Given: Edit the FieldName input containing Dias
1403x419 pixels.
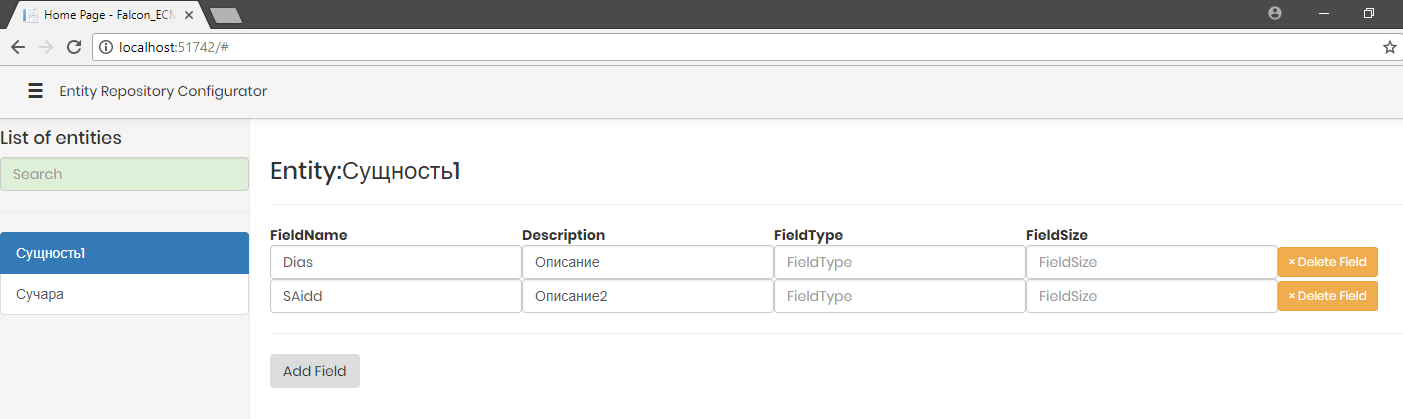Looking at the screenshot, I should 396,262.
